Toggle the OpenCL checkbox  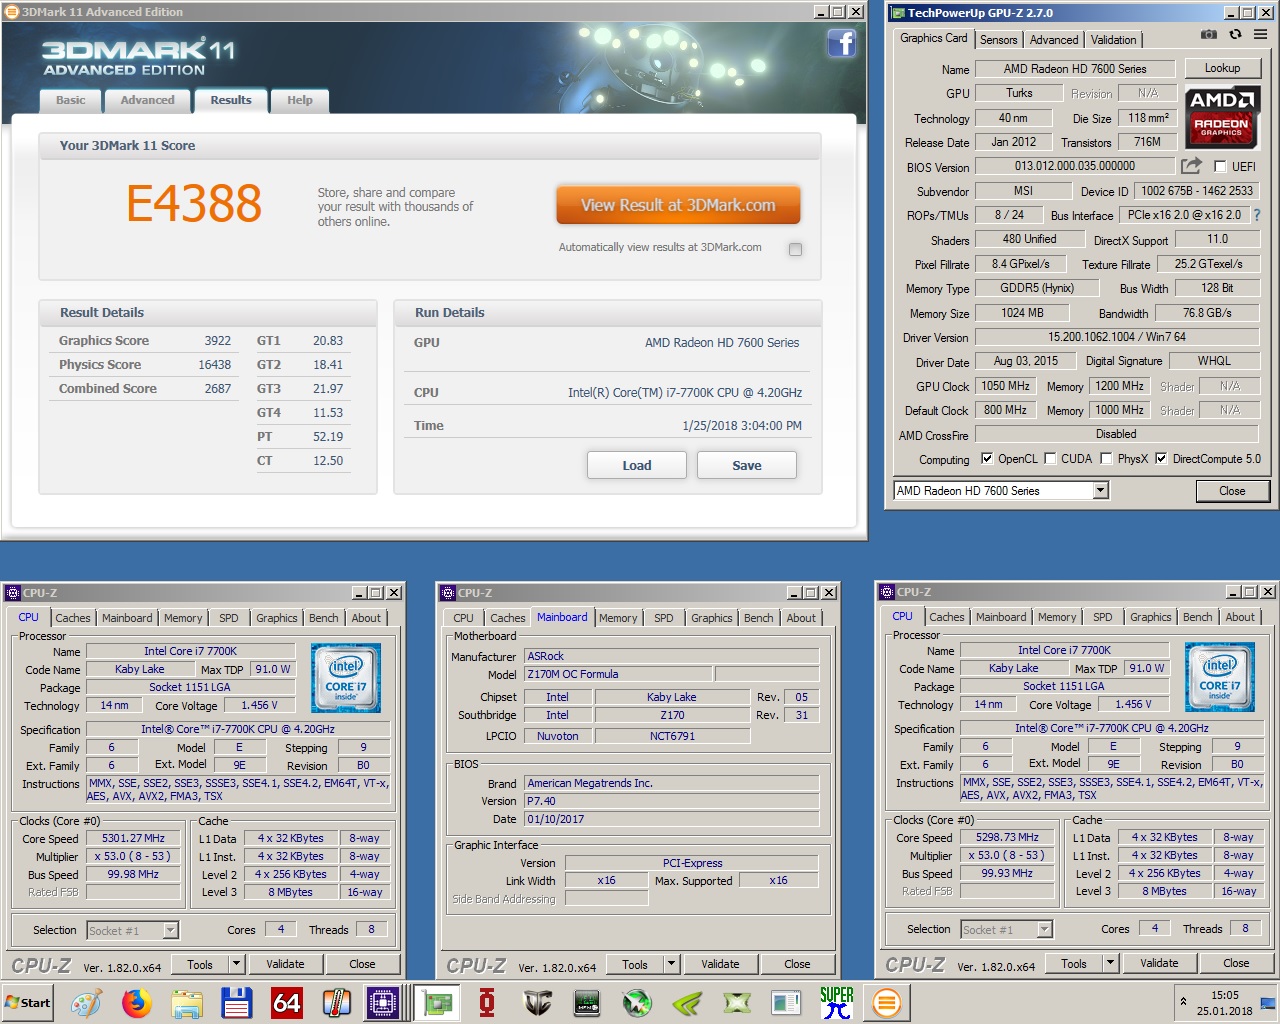pos(987,459)
